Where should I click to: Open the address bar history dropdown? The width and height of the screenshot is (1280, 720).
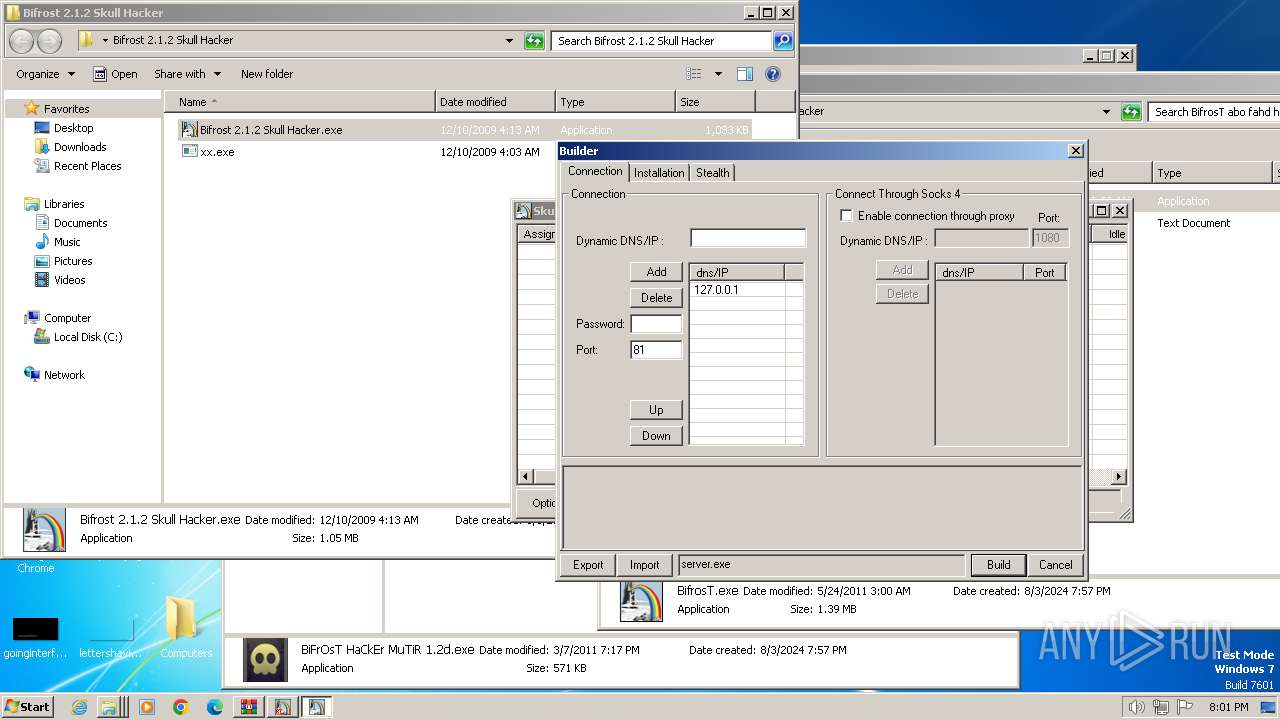pyautogui.click(x=510, y=41)
